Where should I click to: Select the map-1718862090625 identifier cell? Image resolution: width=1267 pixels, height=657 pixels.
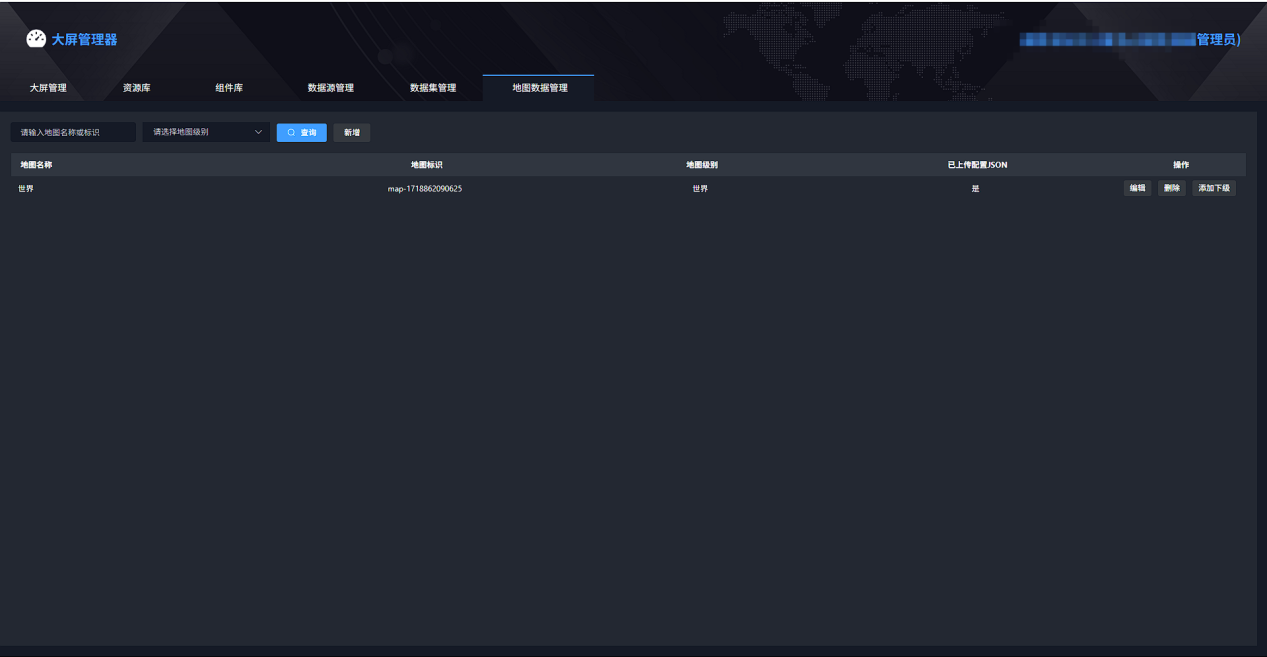coord(425,189)
